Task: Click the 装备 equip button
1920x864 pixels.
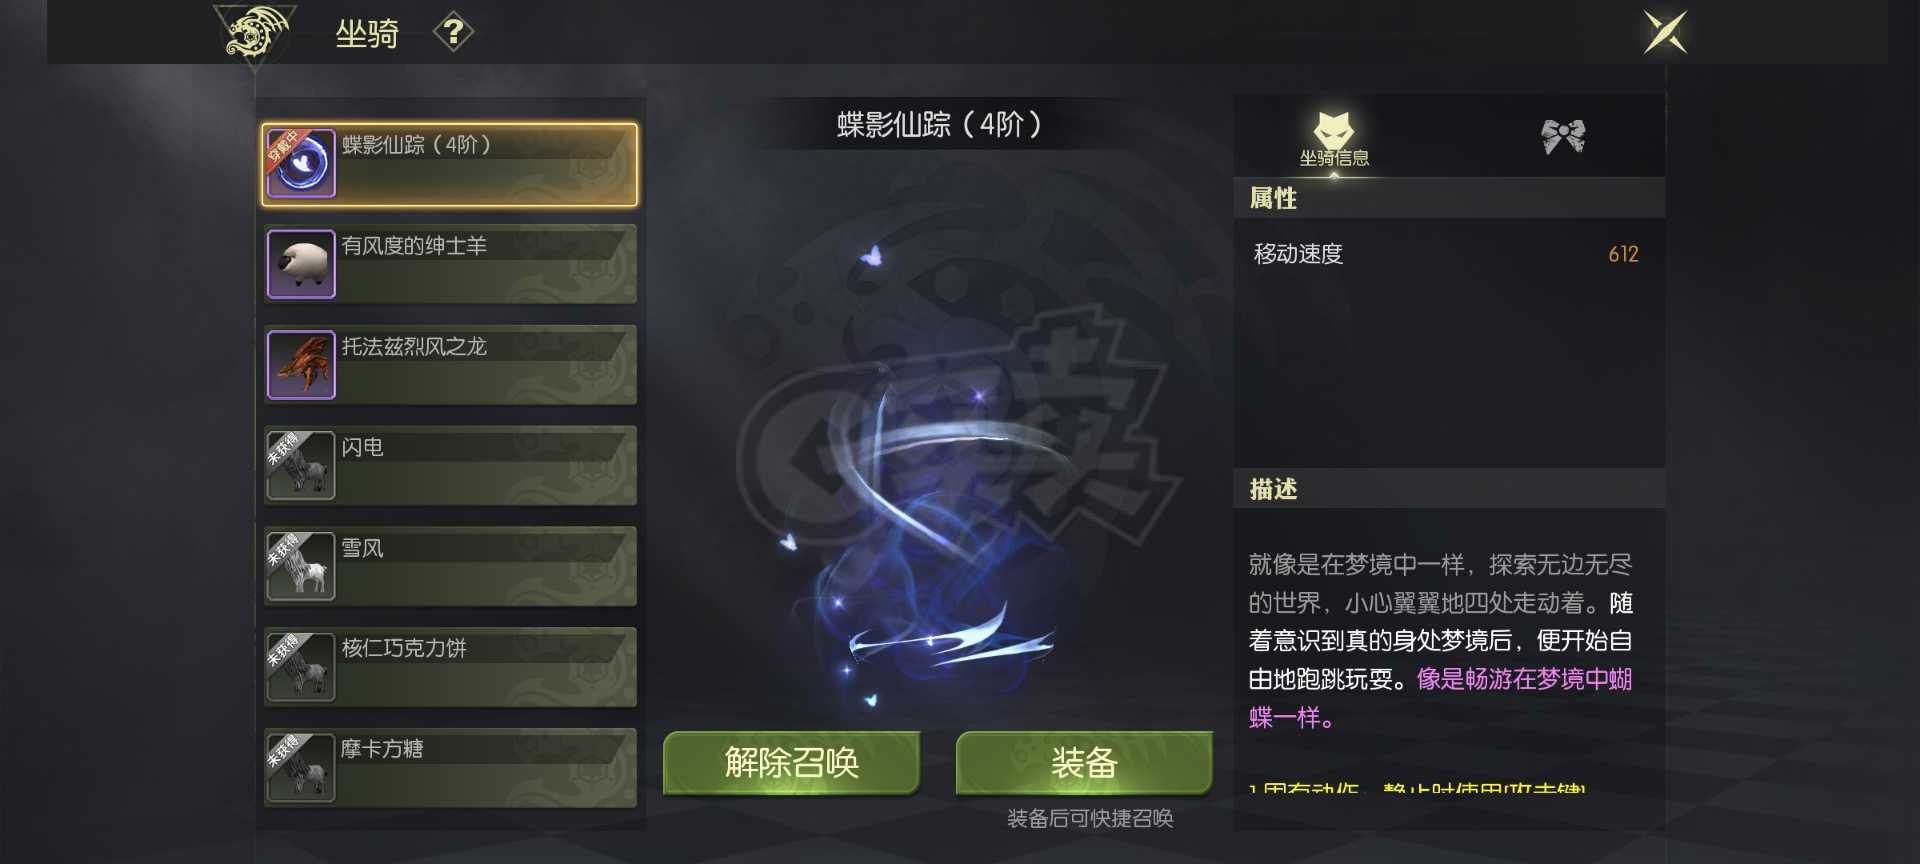Action: (1084, 763)
